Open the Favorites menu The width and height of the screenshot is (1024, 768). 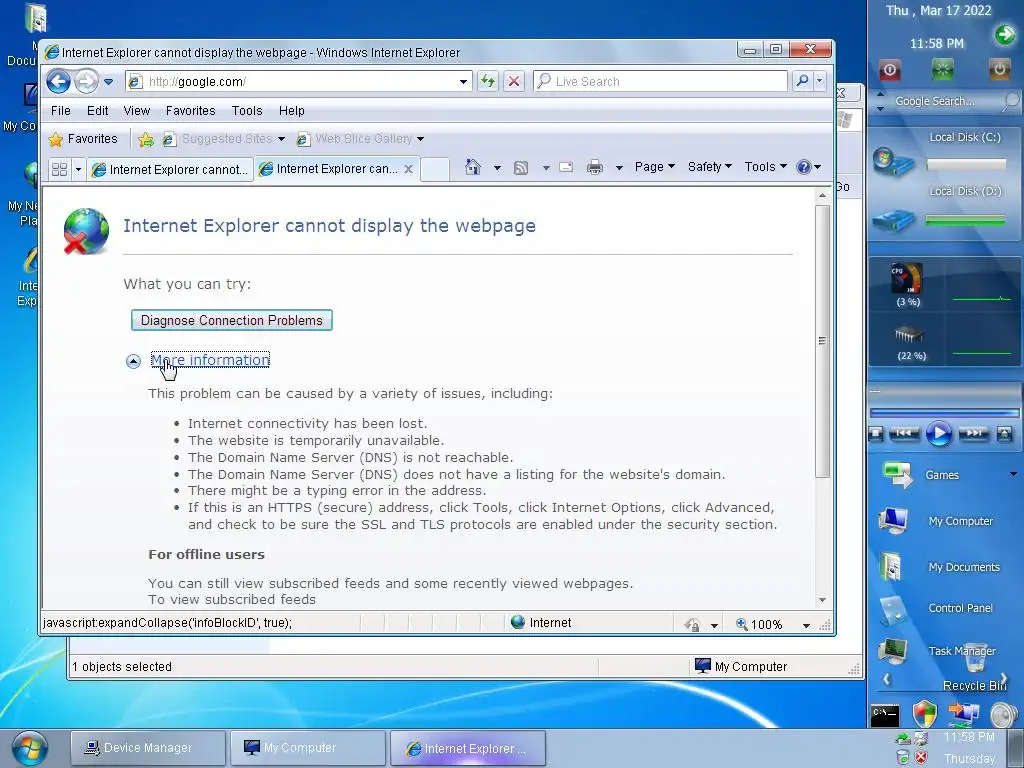[x=191, y=111]
